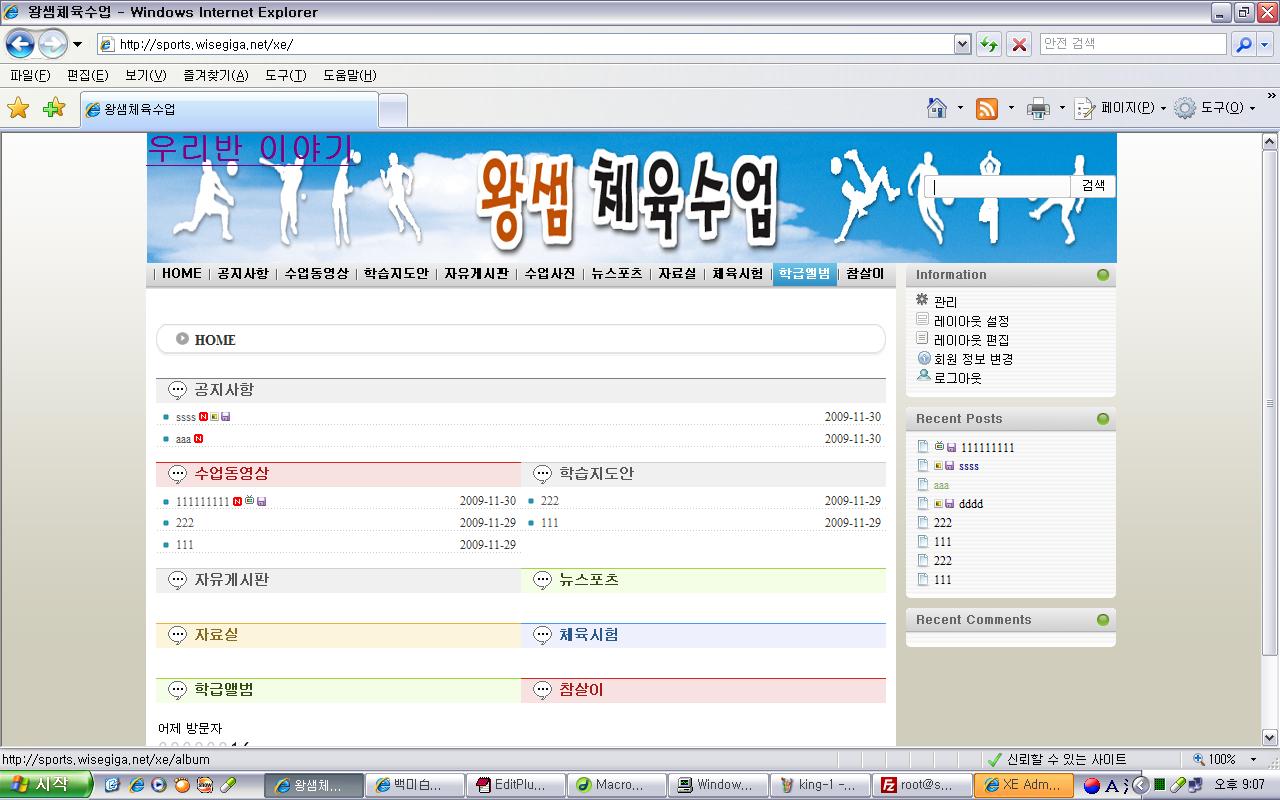The image size is (1280, 800).
Task: Open the 참살이 navigation menu item
Action: (865, 273)
